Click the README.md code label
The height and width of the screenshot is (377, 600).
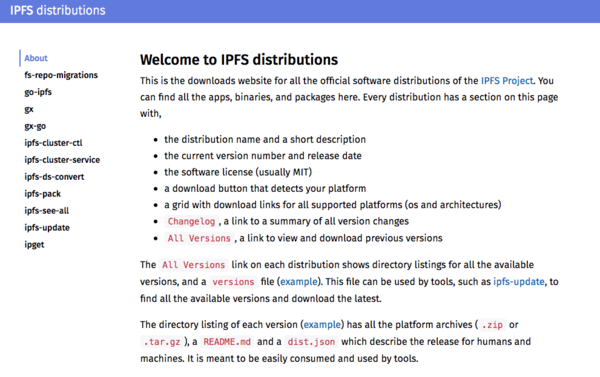[227, 342]
